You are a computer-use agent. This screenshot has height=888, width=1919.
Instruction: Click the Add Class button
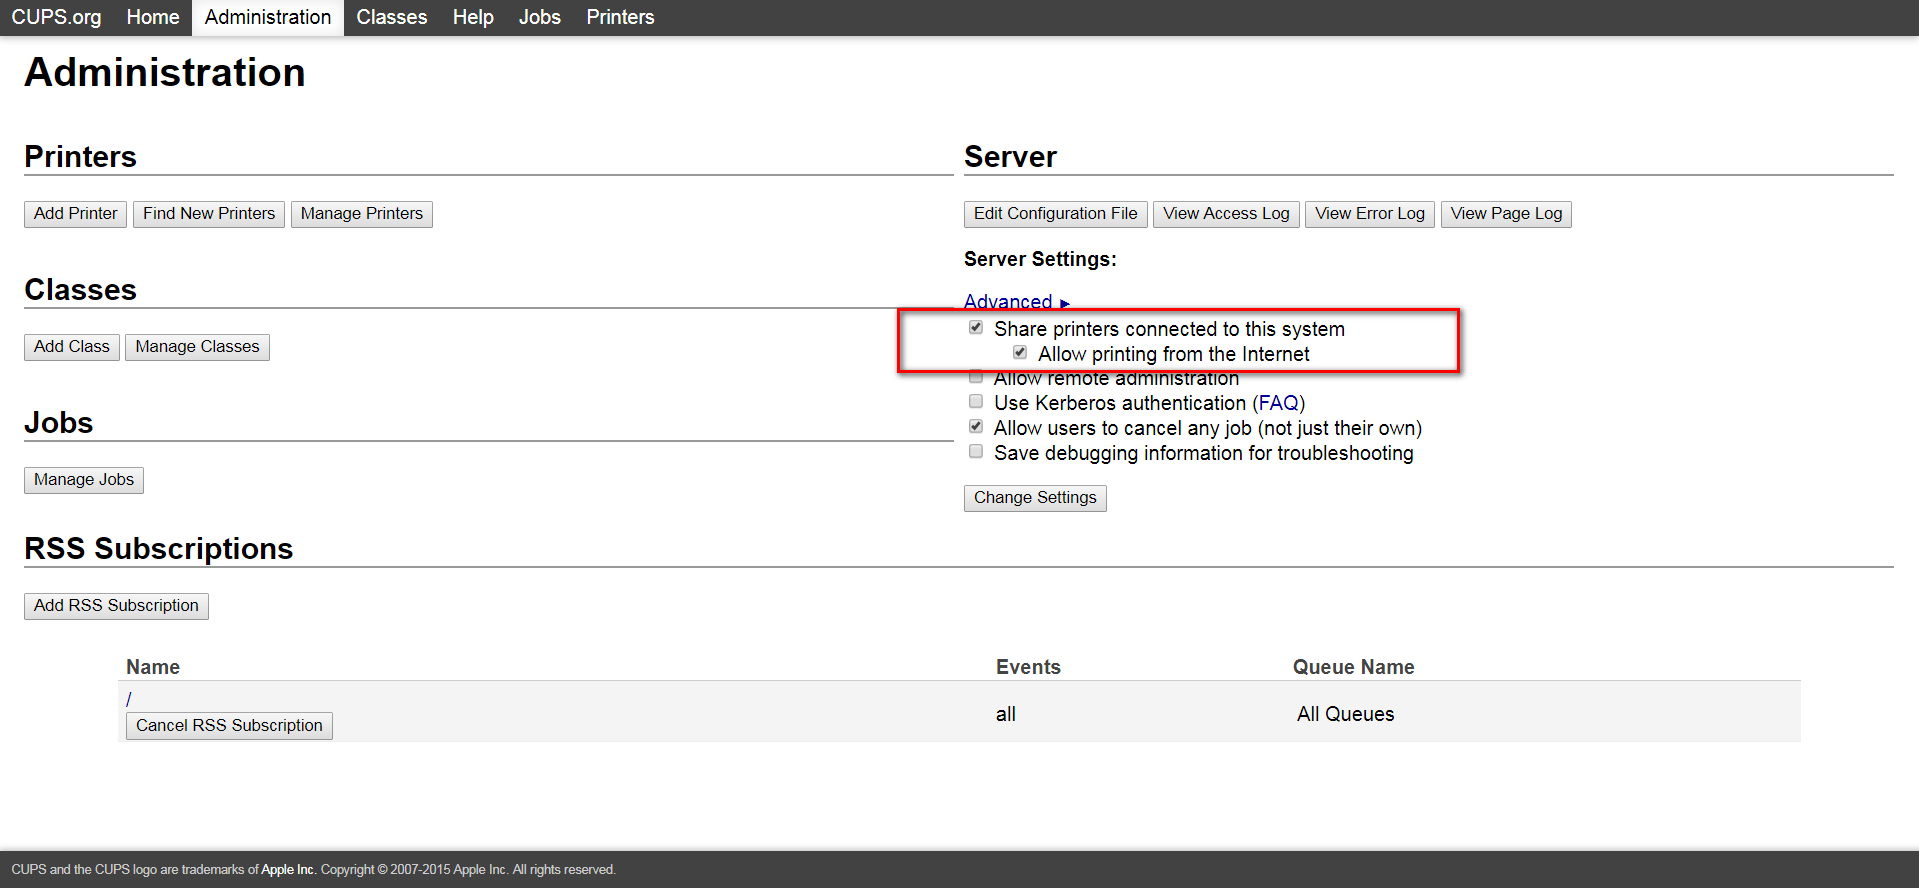72,347
